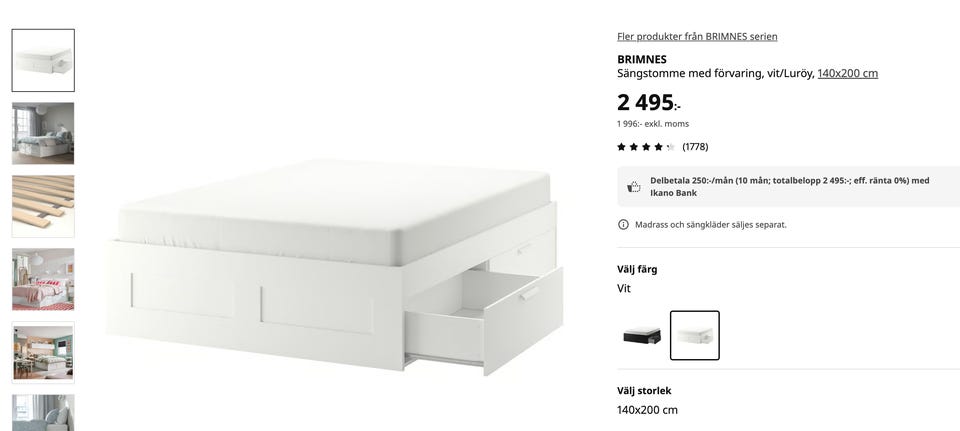Screen dimensions: 960x431
Task: Click the basket icon in Delbetala banner
Action: [633, 187]
